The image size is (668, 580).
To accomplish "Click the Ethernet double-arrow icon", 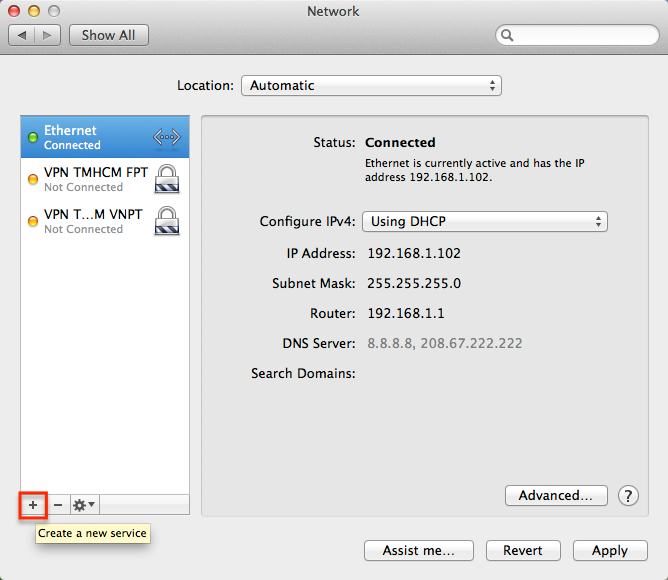I will [166, 137].
